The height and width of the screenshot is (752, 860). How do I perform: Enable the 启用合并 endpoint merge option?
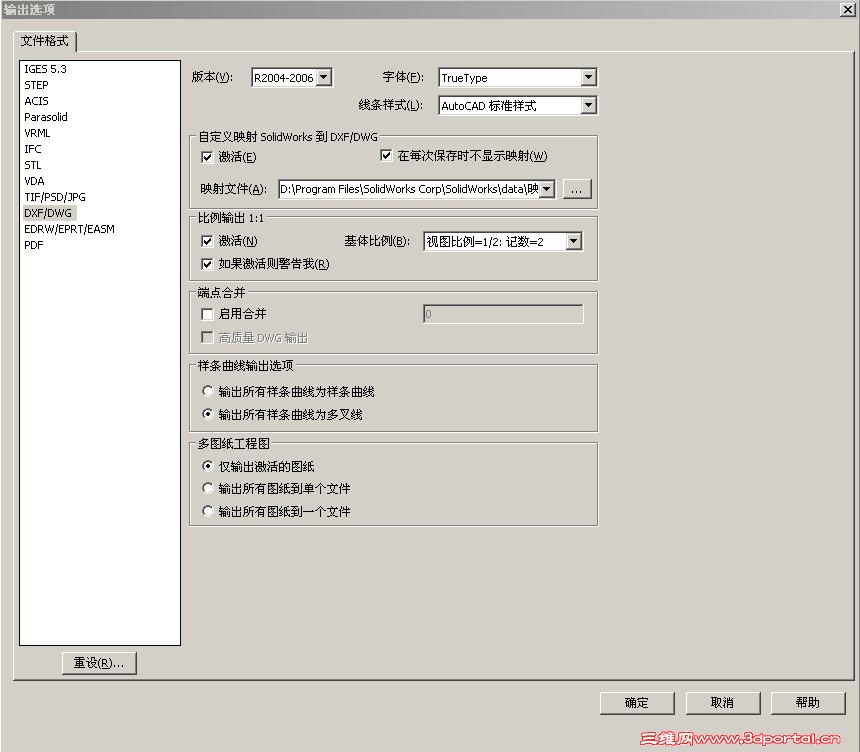pyautogui.click(x=207, y=313)
